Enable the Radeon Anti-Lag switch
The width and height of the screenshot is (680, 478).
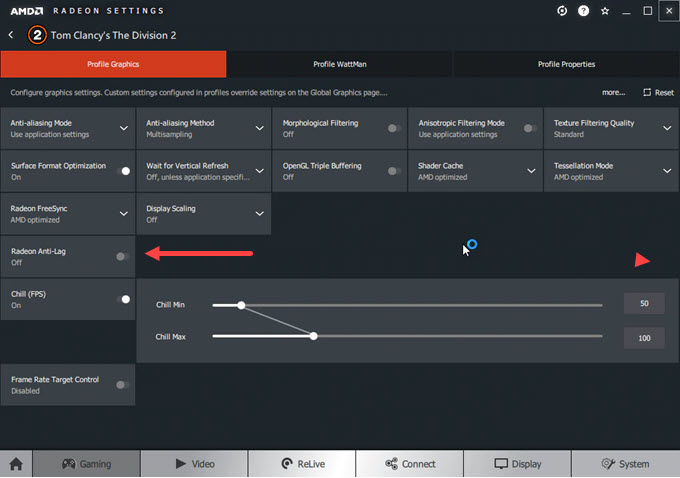[122, 256]
